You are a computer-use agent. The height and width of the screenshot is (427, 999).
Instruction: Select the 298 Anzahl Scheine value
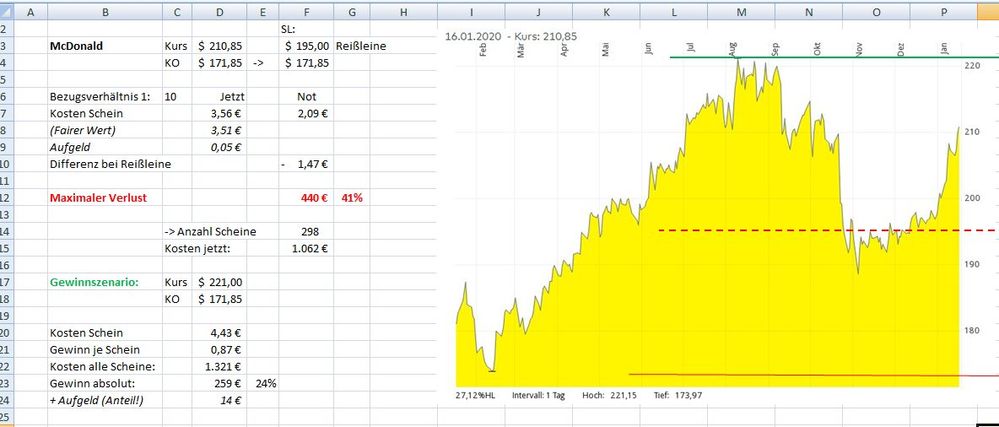pos(309,231)
